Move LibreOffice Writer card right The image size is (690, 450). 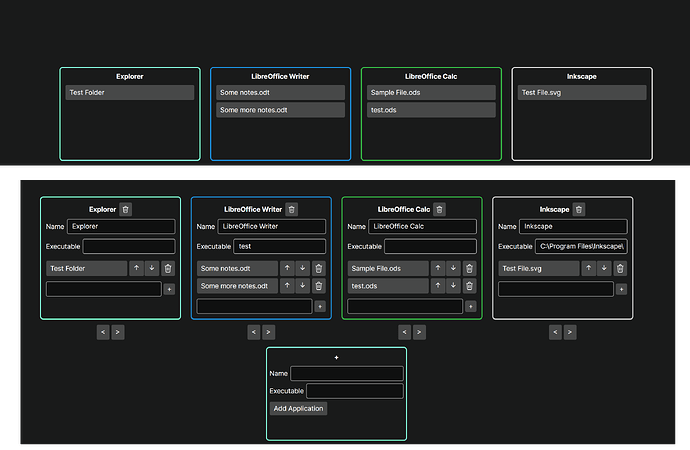tap(268, 332)
